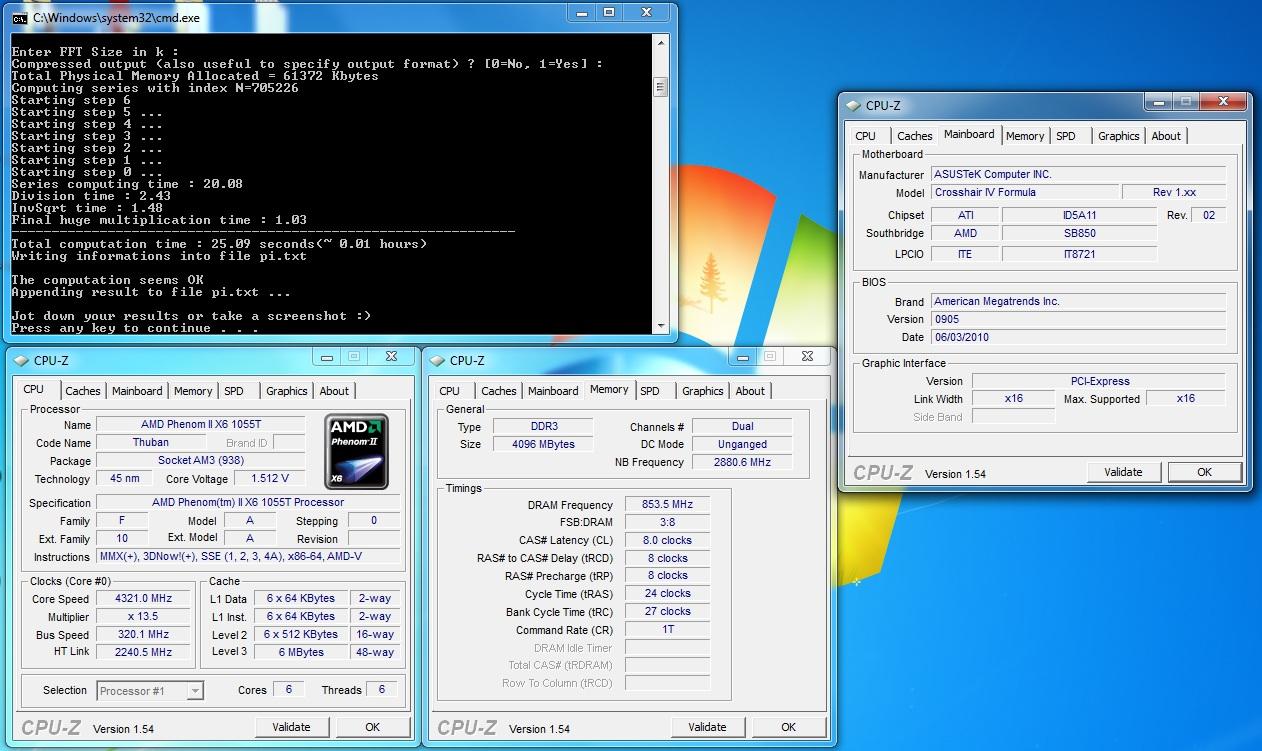Click the Multiplier x 13.5 value
This screenshot has height=751, width=1262.
(x=144, y=617)
